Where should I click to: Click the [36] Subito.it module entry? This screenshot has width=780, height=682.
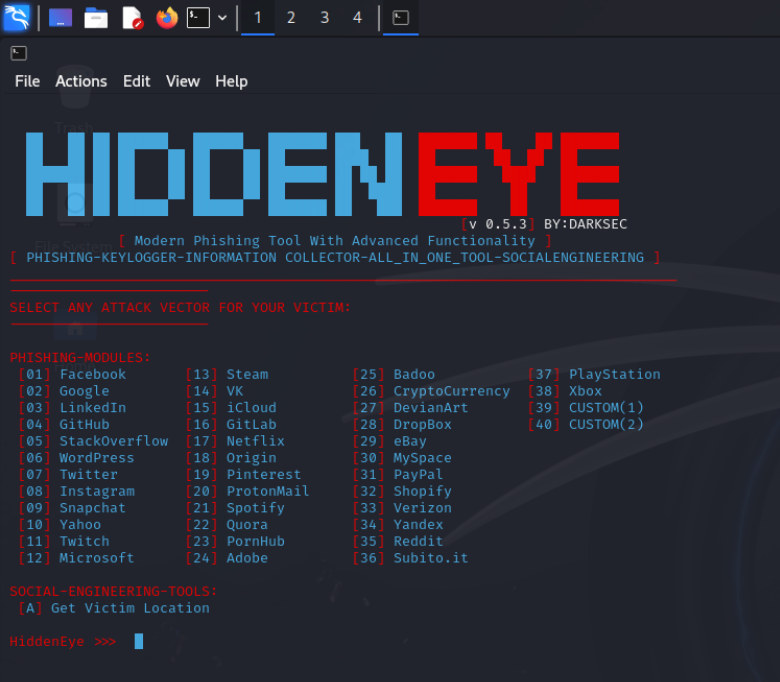coord(410,558)
